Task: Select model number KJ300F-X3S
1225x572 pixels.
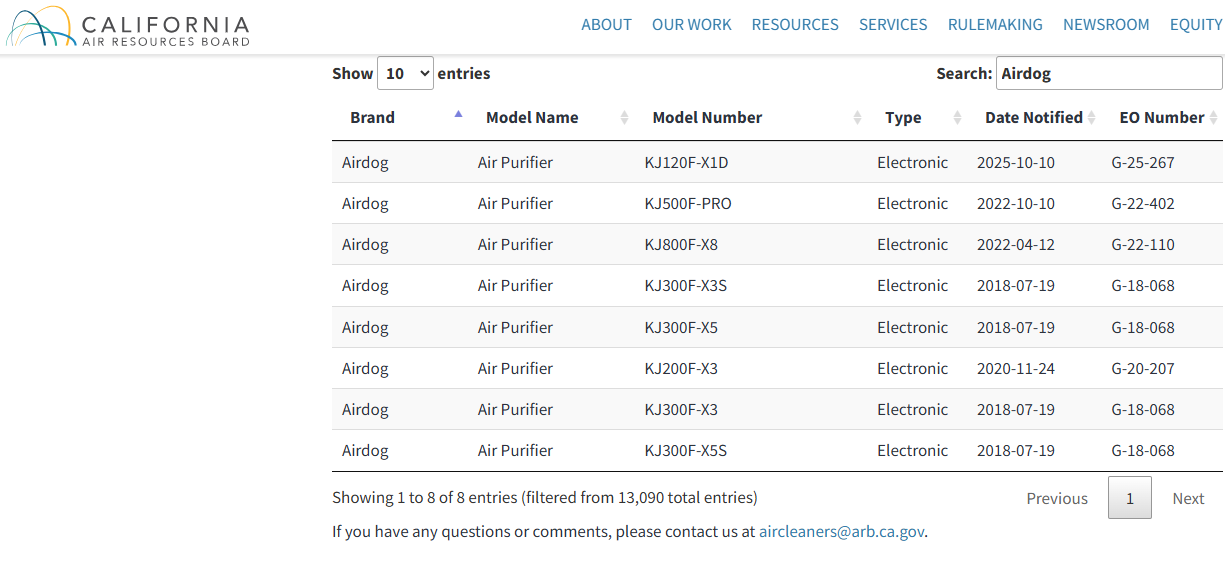Action: [686, 285]
